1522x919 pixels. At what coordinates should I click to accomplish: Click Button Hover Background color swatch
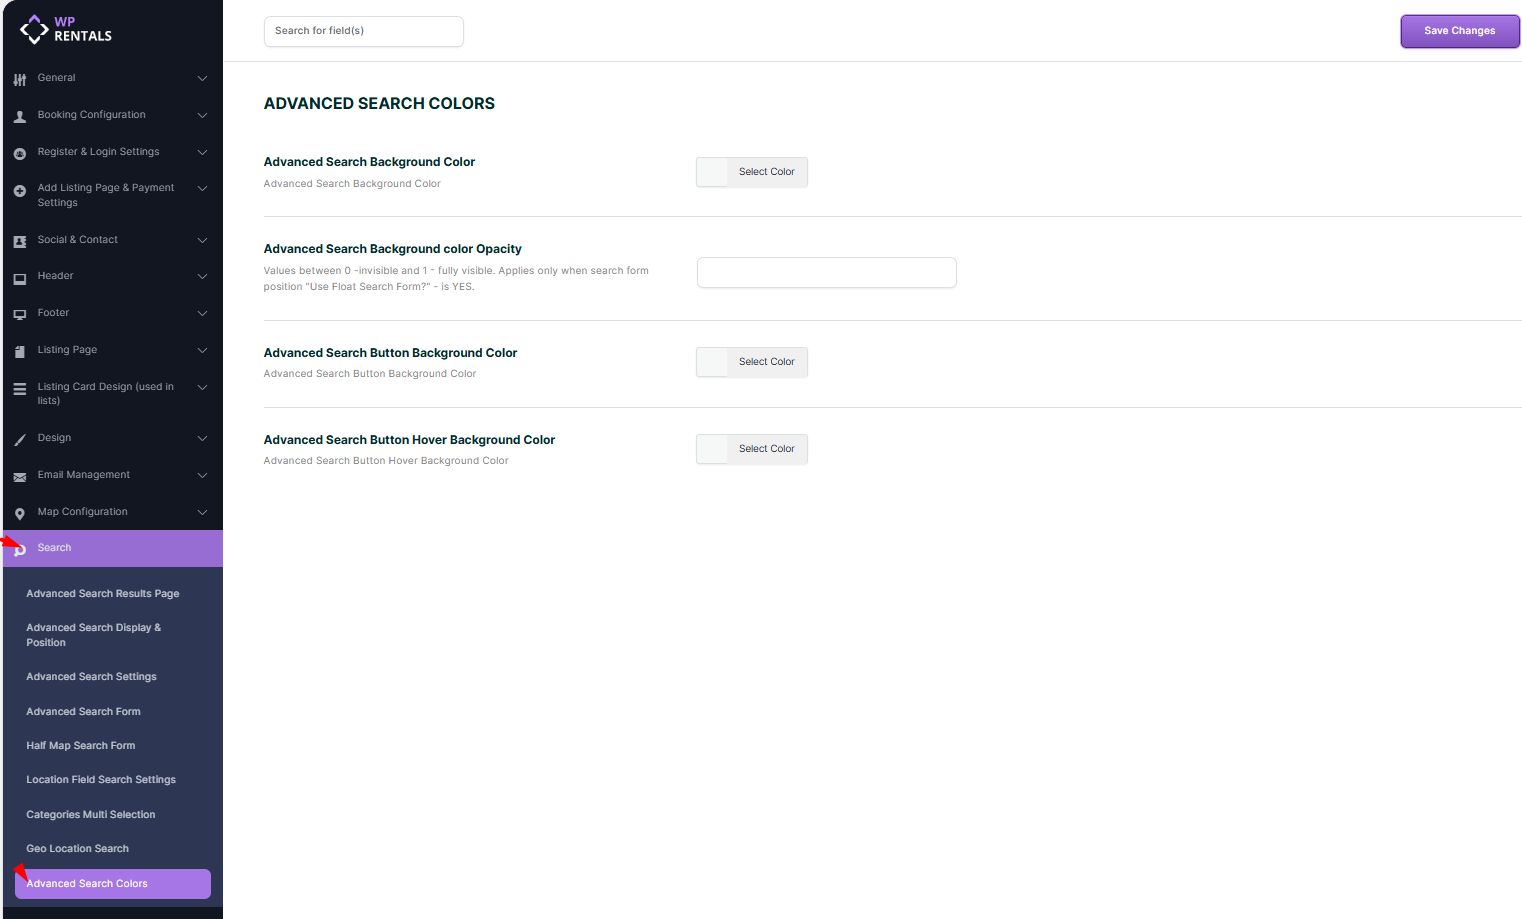[713, 449]
